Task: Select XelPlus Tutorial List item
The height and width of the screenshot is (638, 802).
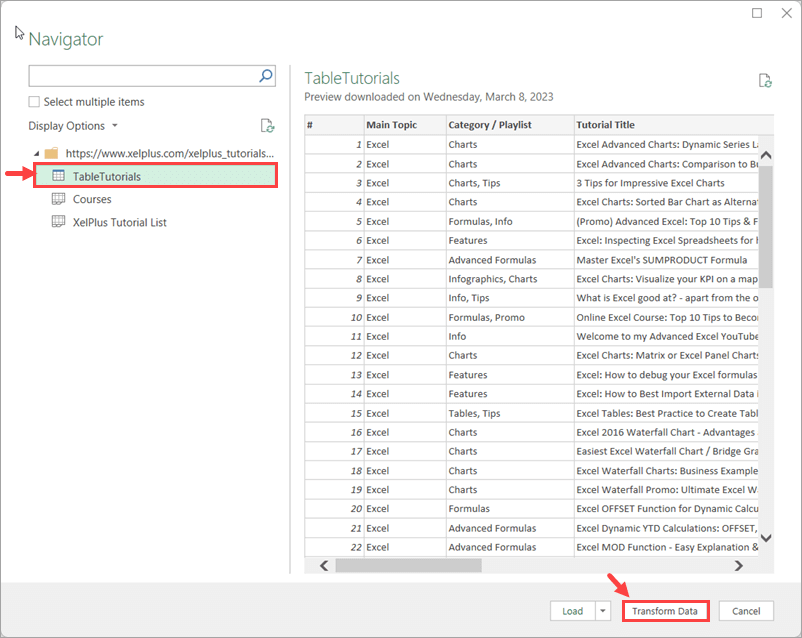Action: (119, 222)
